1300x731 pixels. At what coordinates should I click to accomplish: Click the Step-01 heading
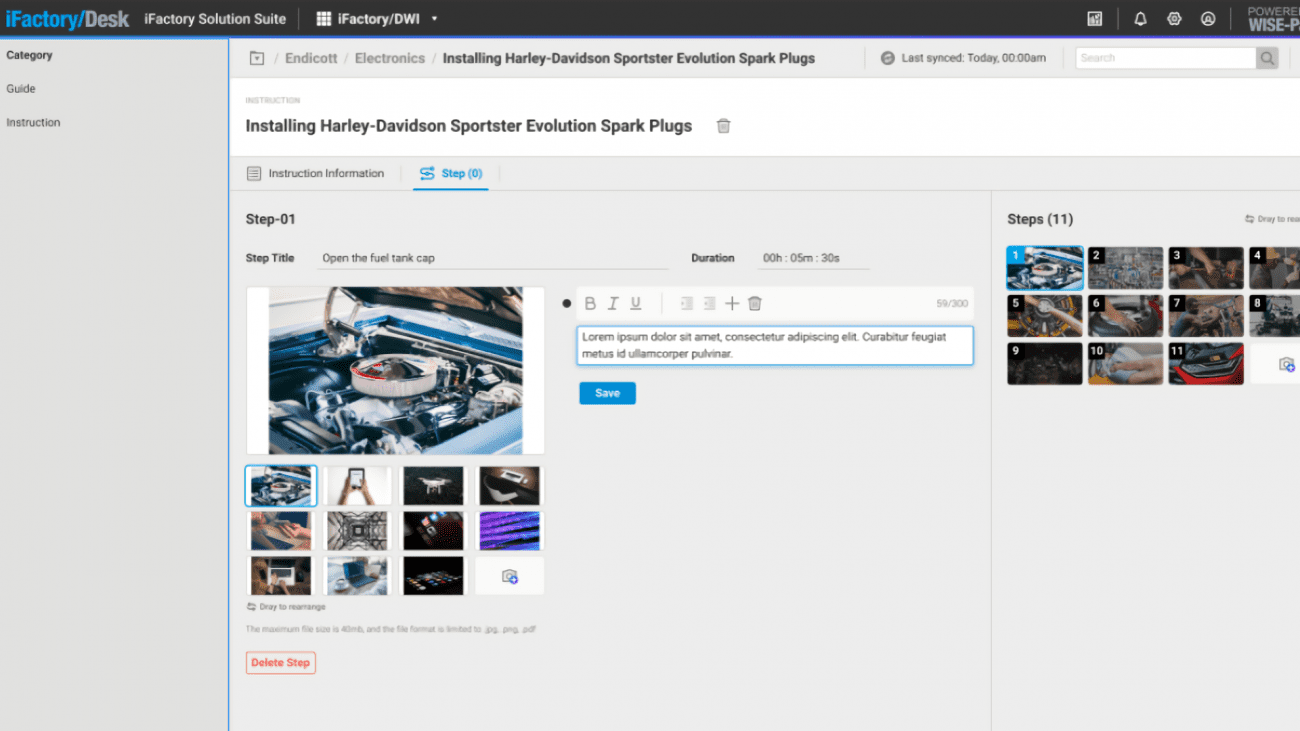pyautogui.click(x=271, y=219)
